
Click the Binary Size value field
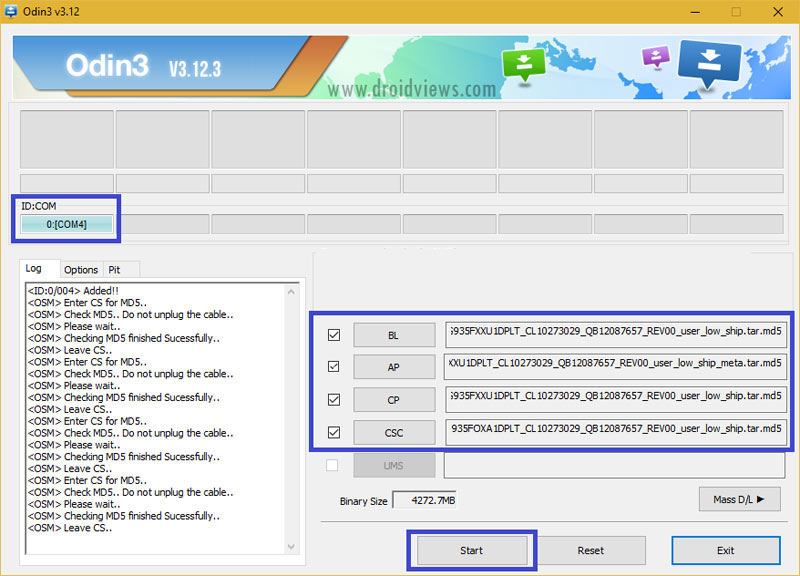click(424, 500)
